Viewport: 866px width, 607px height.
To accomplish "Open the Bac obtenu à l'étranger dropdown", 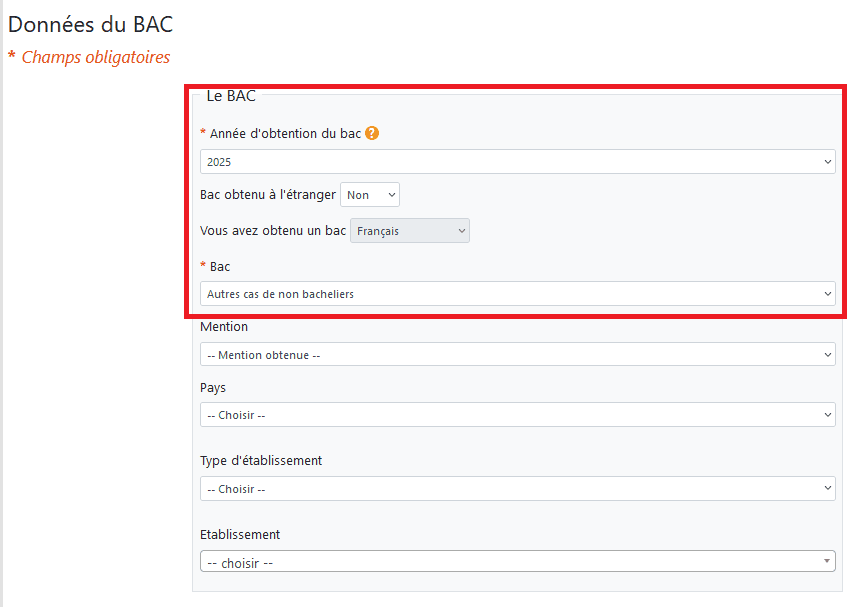I will click(x=370, y=195).
